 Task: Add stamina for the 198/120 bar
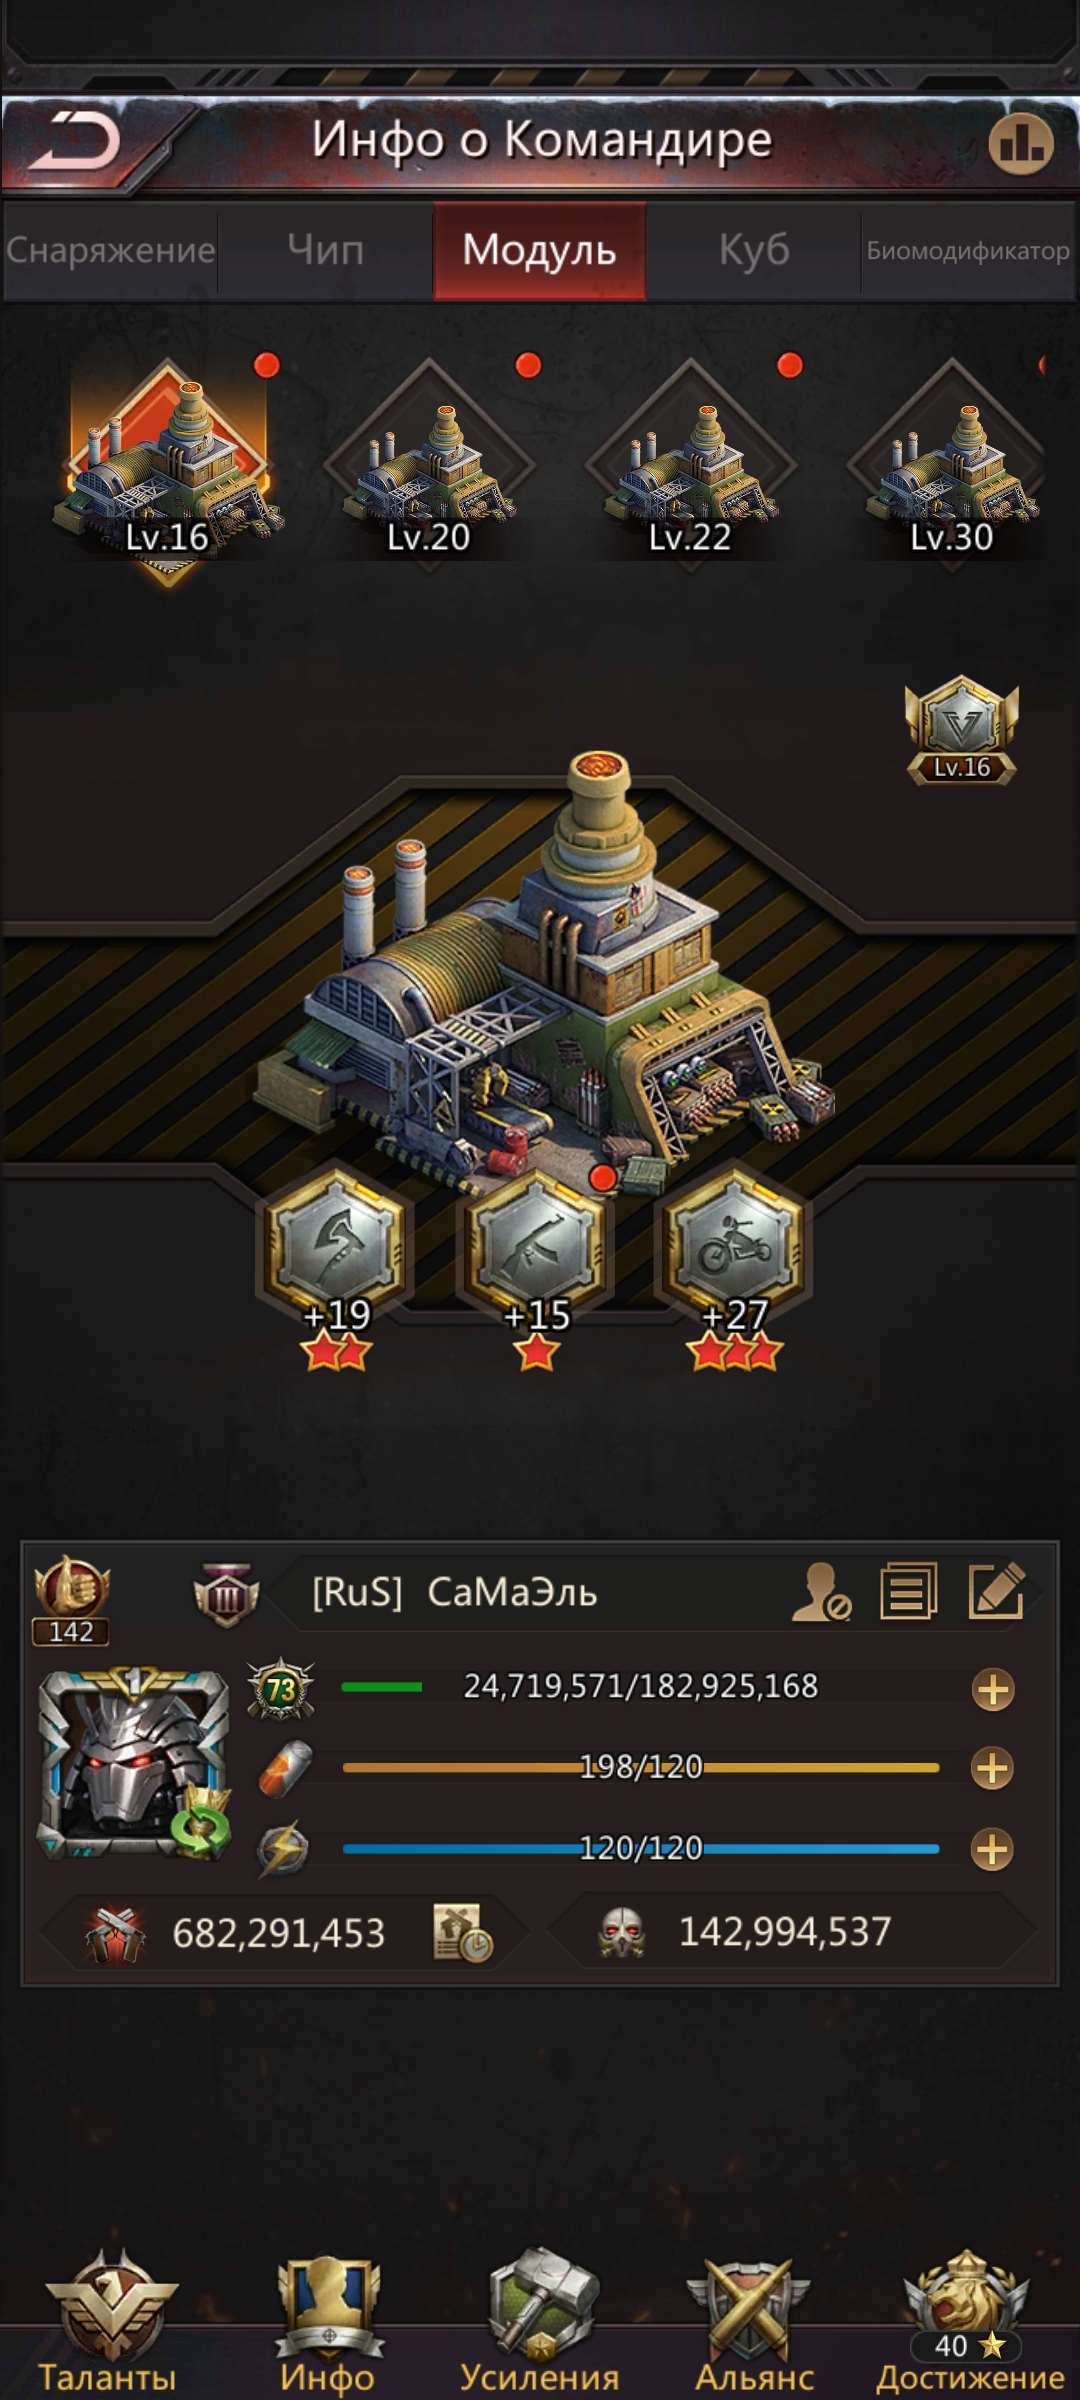click(x=992, y=1768)
